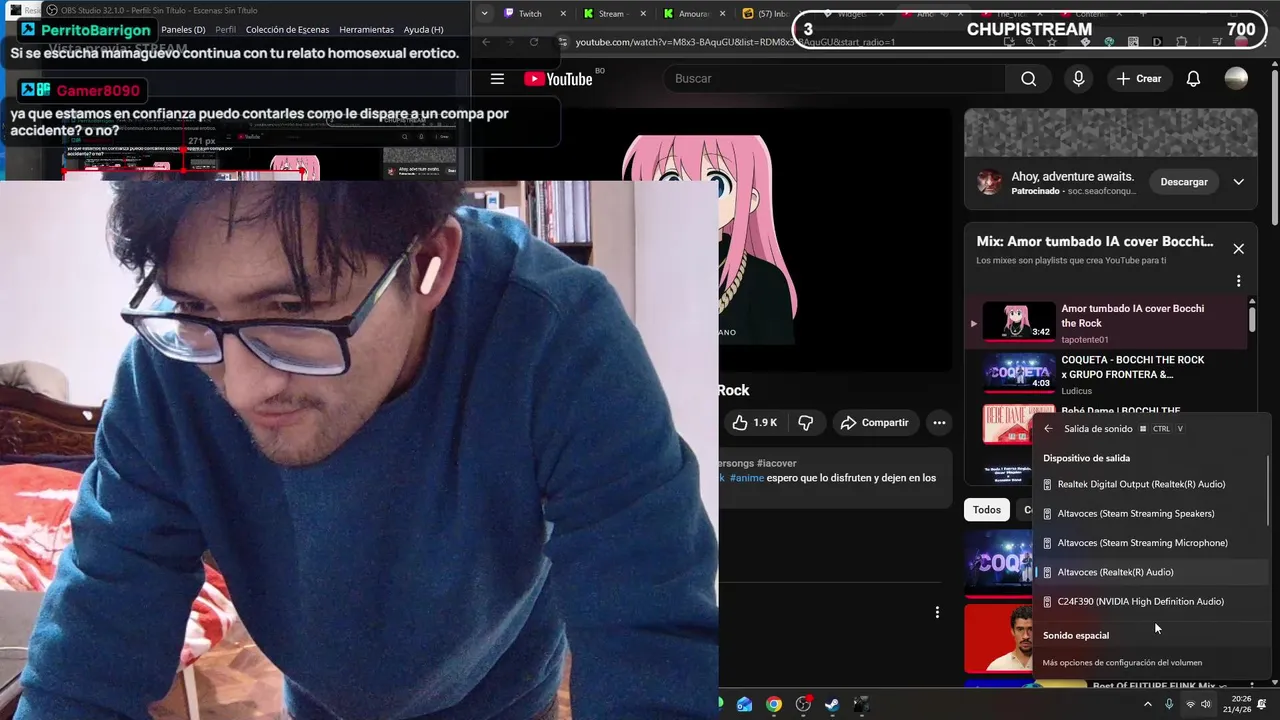
Task: Click the #iacover hashtag link
Action: click(777, 463)
